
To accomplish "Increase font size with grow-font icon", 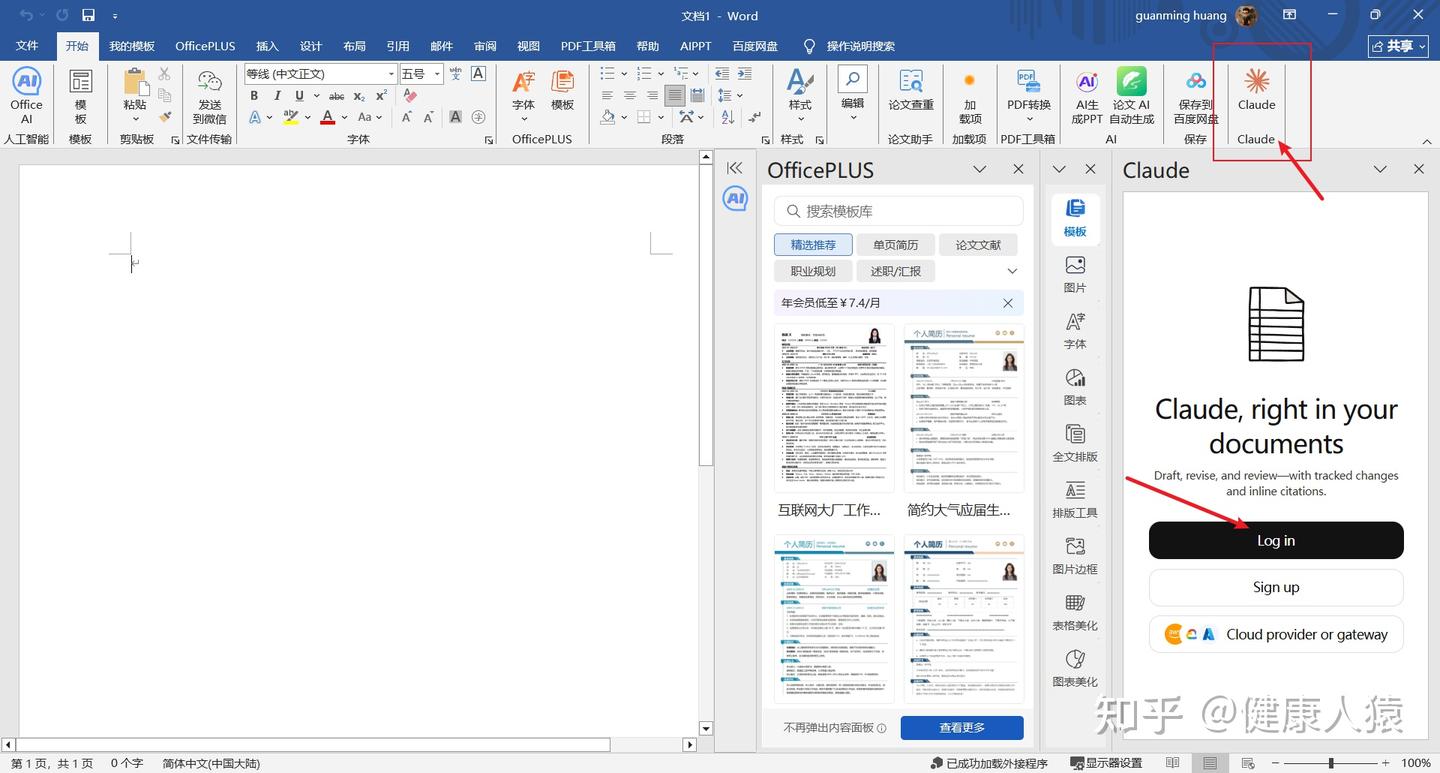I will 407,117.
